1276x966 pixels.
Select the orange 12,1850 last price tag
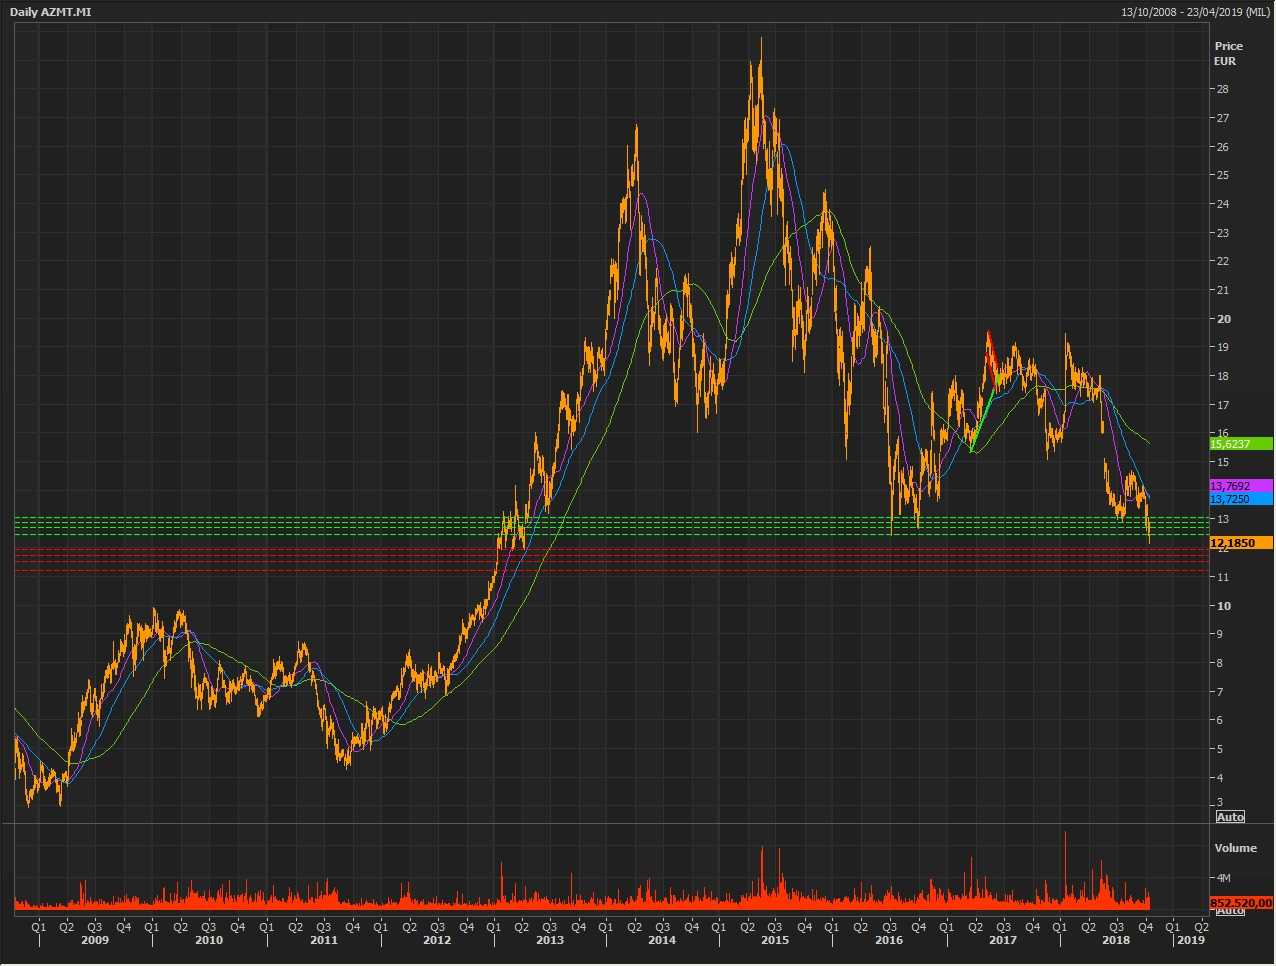click(1240, 543)
